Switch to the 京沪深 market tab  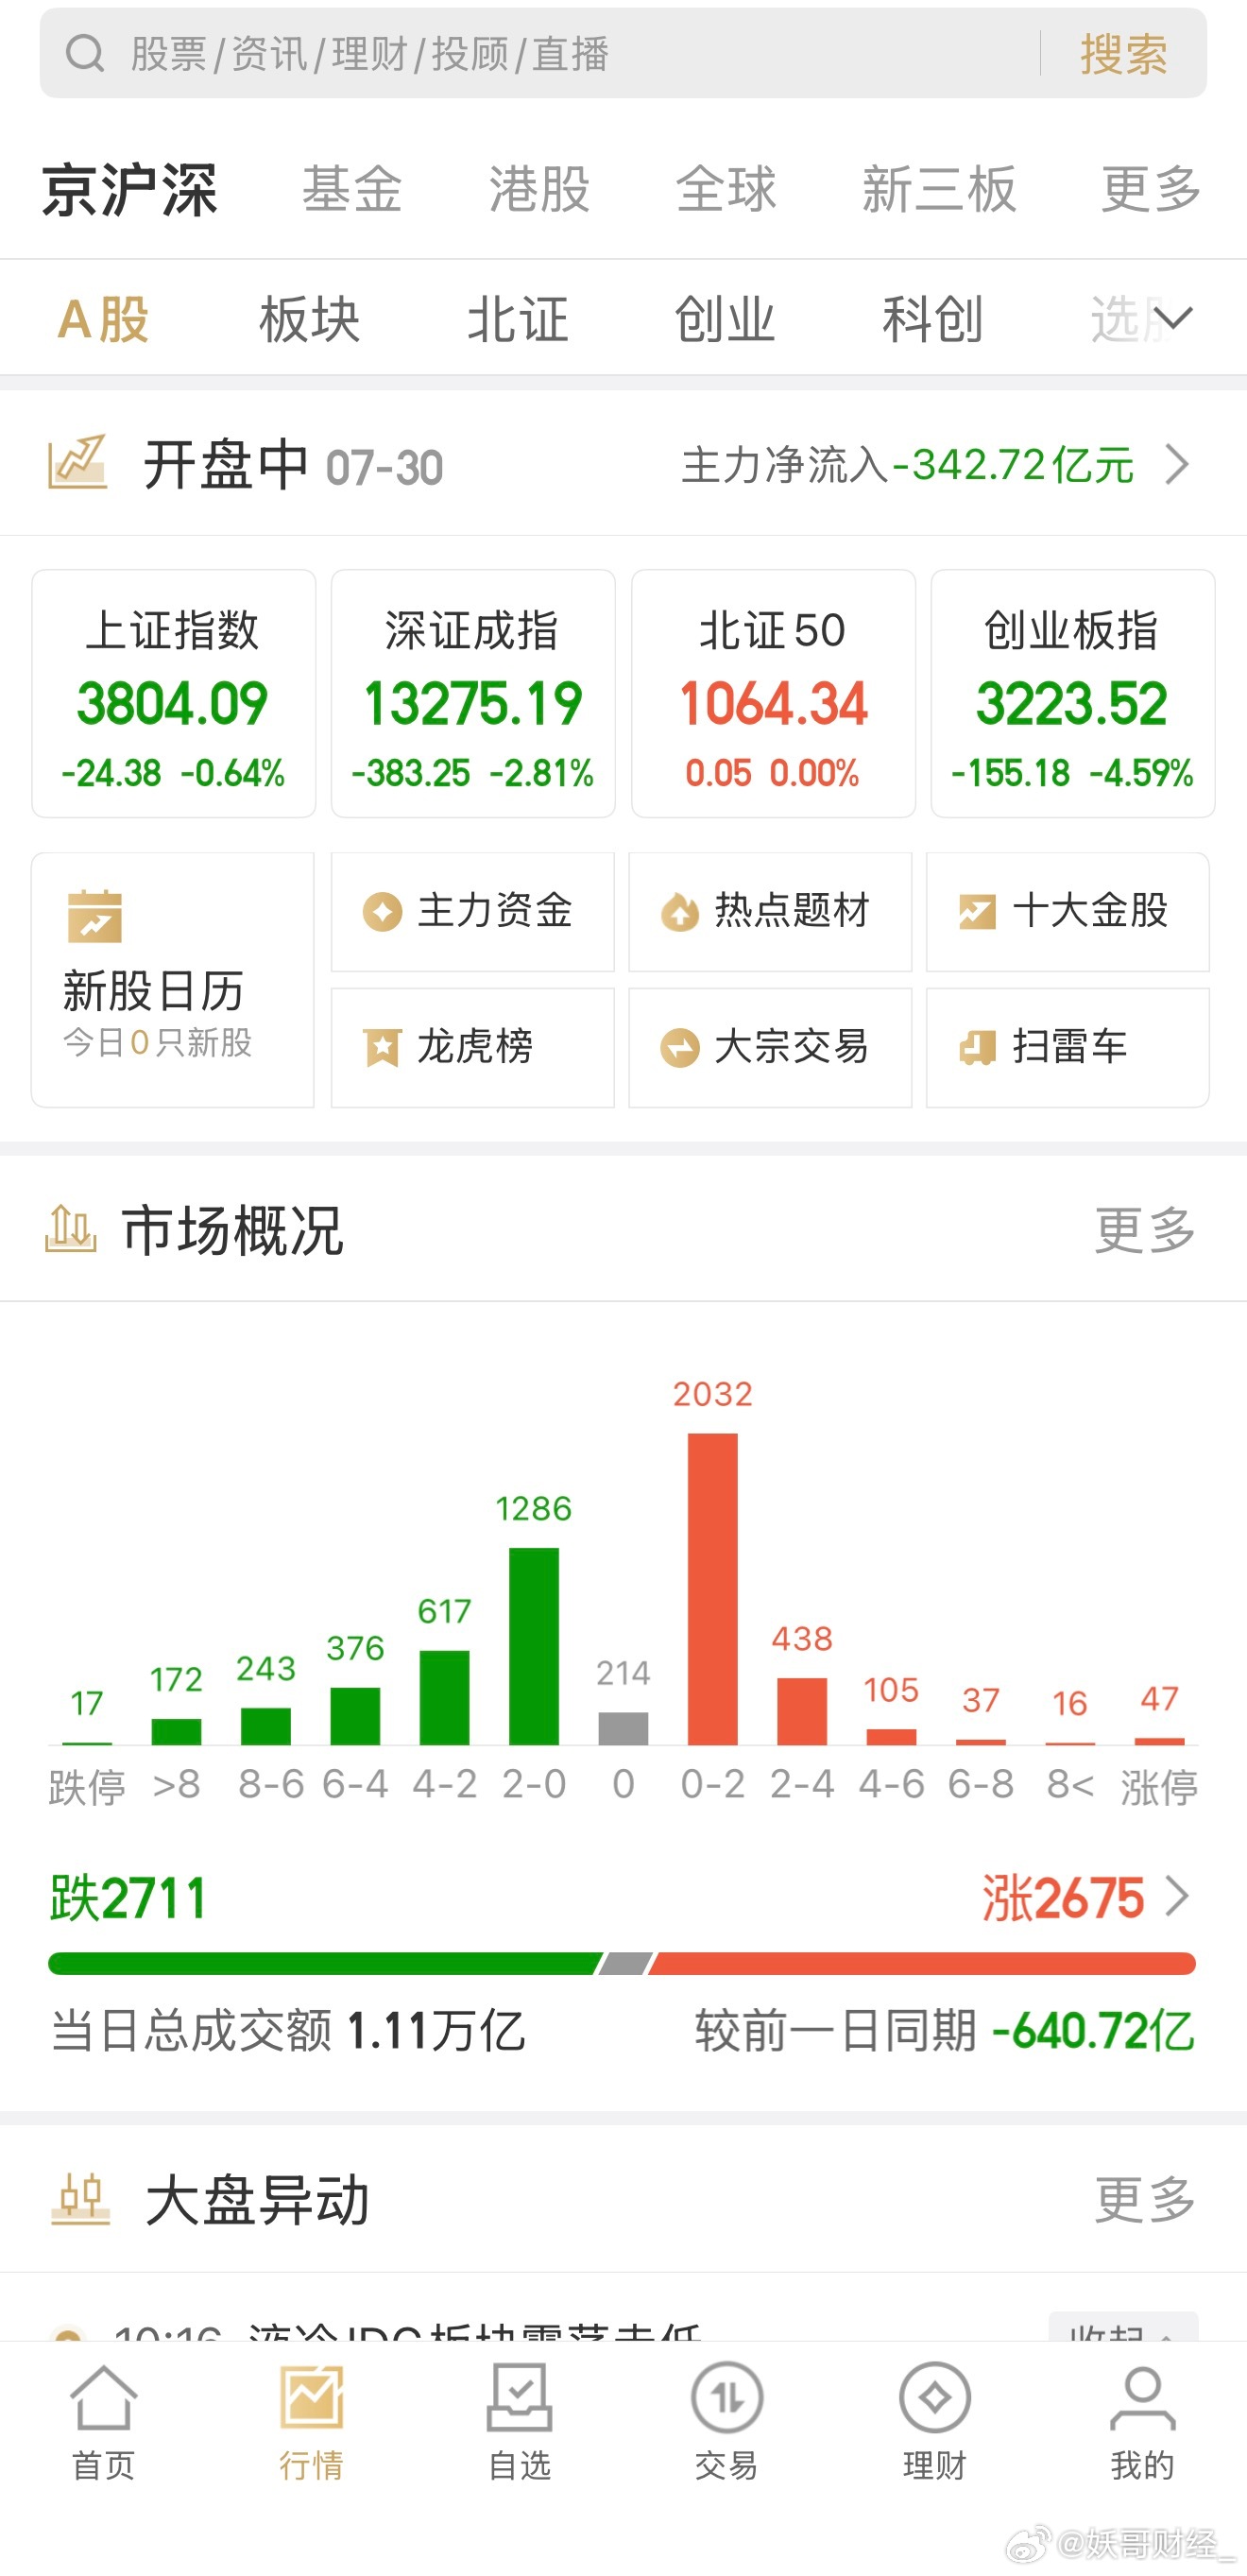pos(129,189)
